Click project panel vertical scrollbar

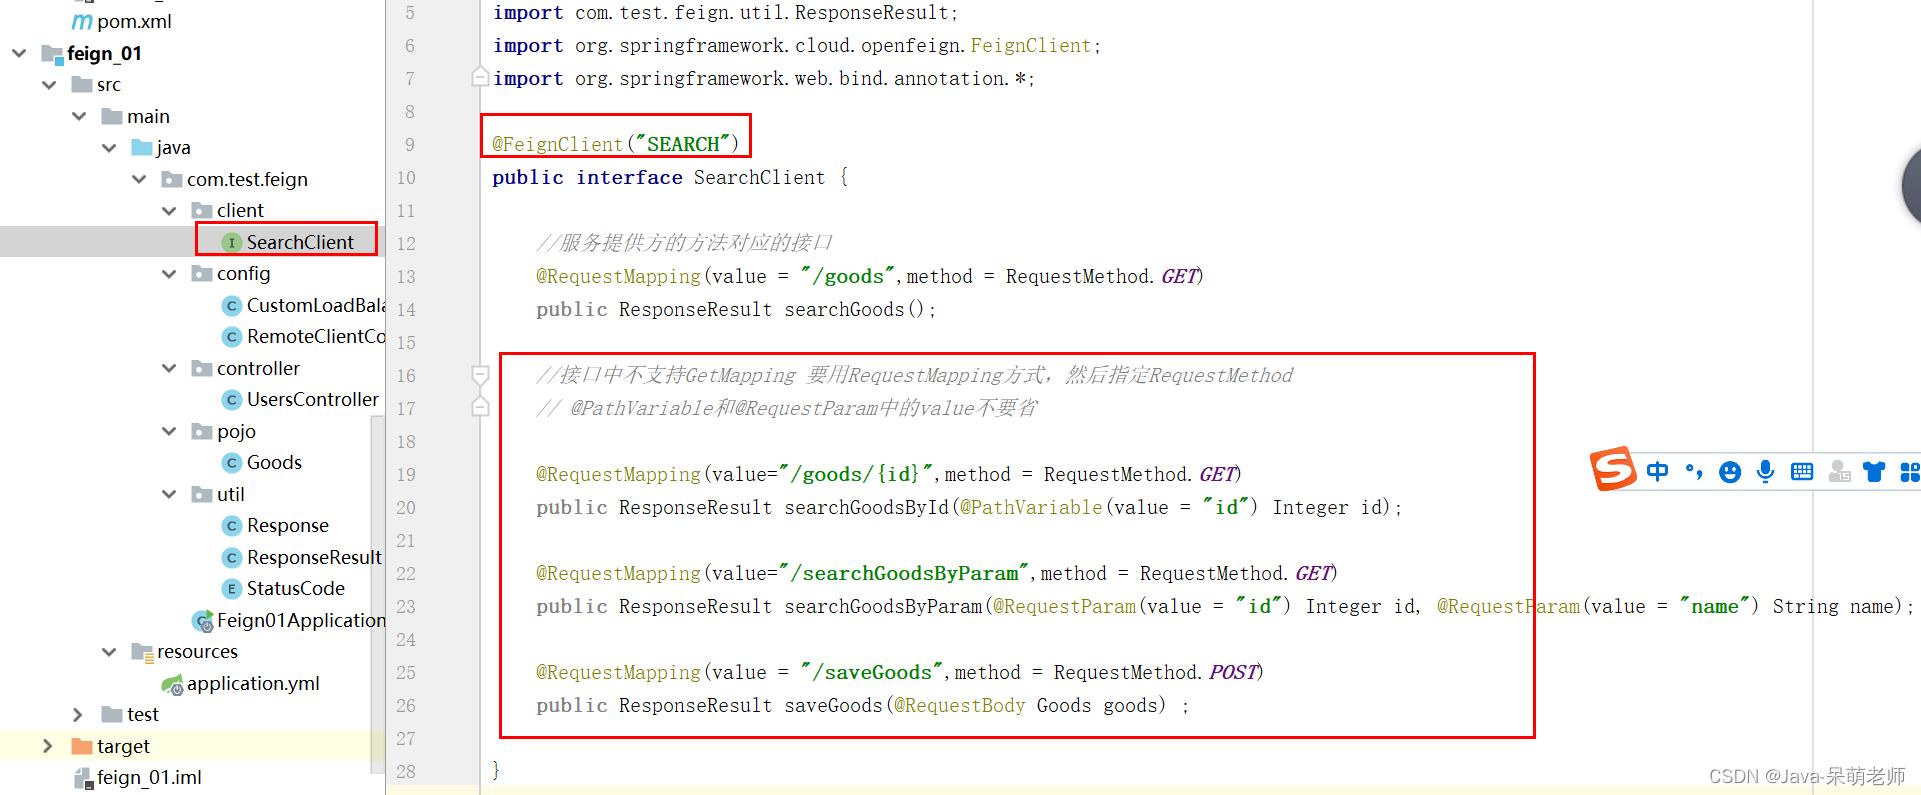(378, 594)
